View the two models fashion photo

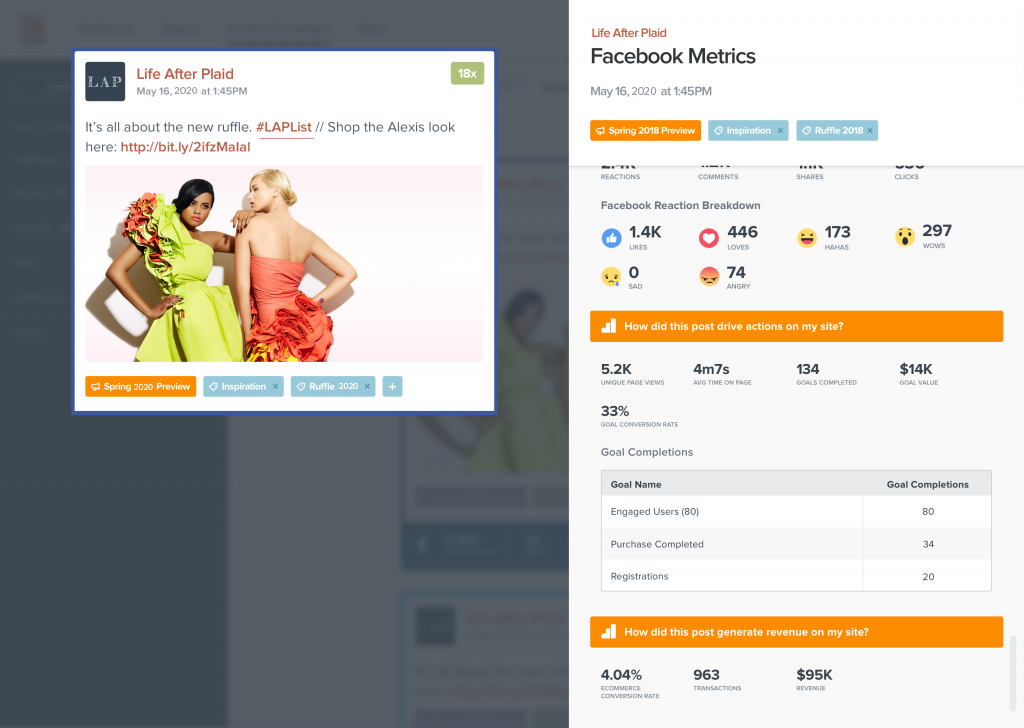[x=284, y=264]
